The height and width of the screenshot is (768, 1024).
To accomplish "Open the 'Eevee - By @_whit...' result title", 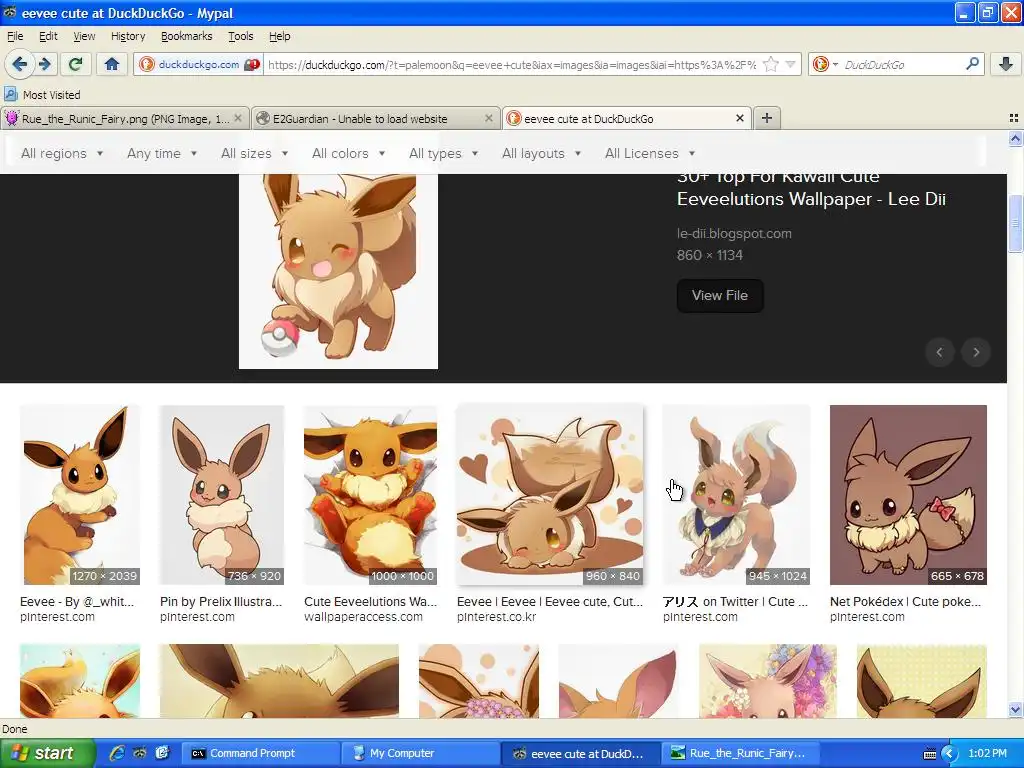I will [x=77, y=601].
